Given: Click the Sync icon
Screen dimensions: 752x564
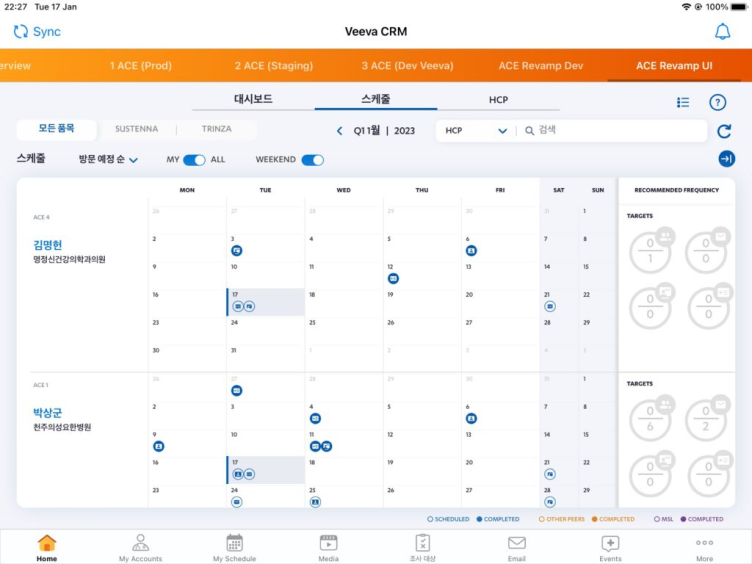Looking at the screenshot, I should click(21, 32).
